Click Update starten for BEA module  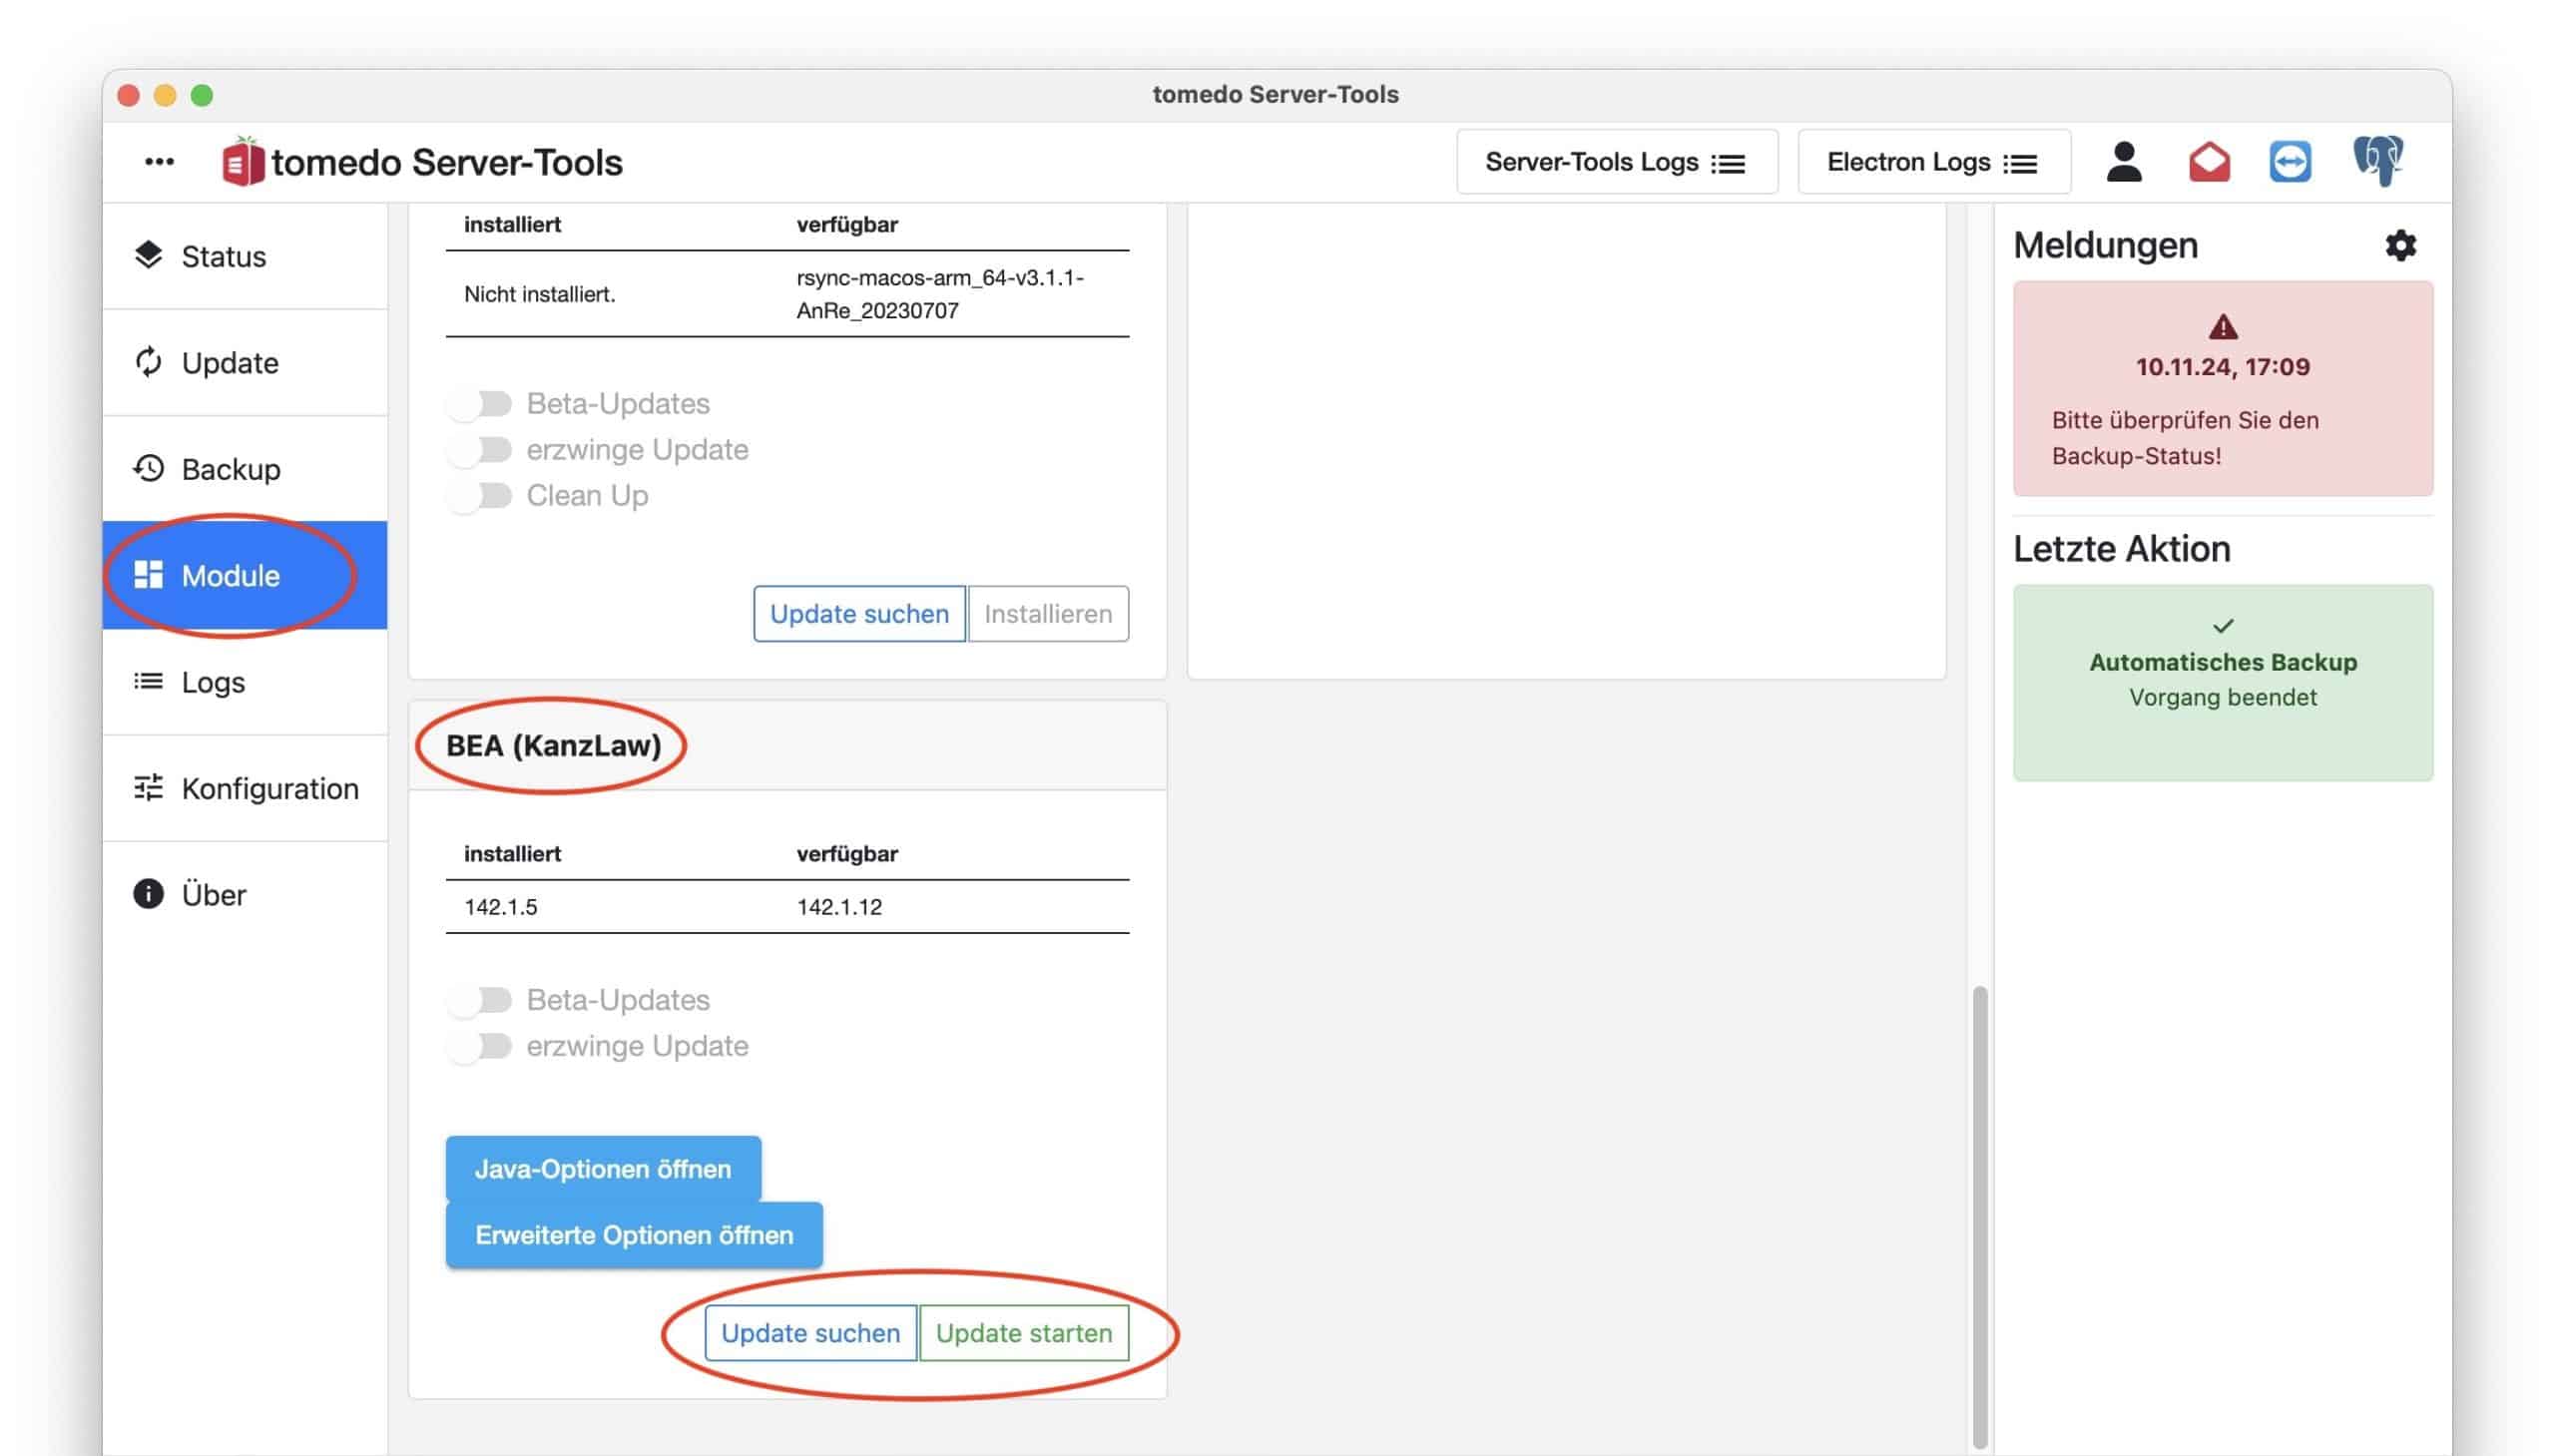[1023, 1332]
